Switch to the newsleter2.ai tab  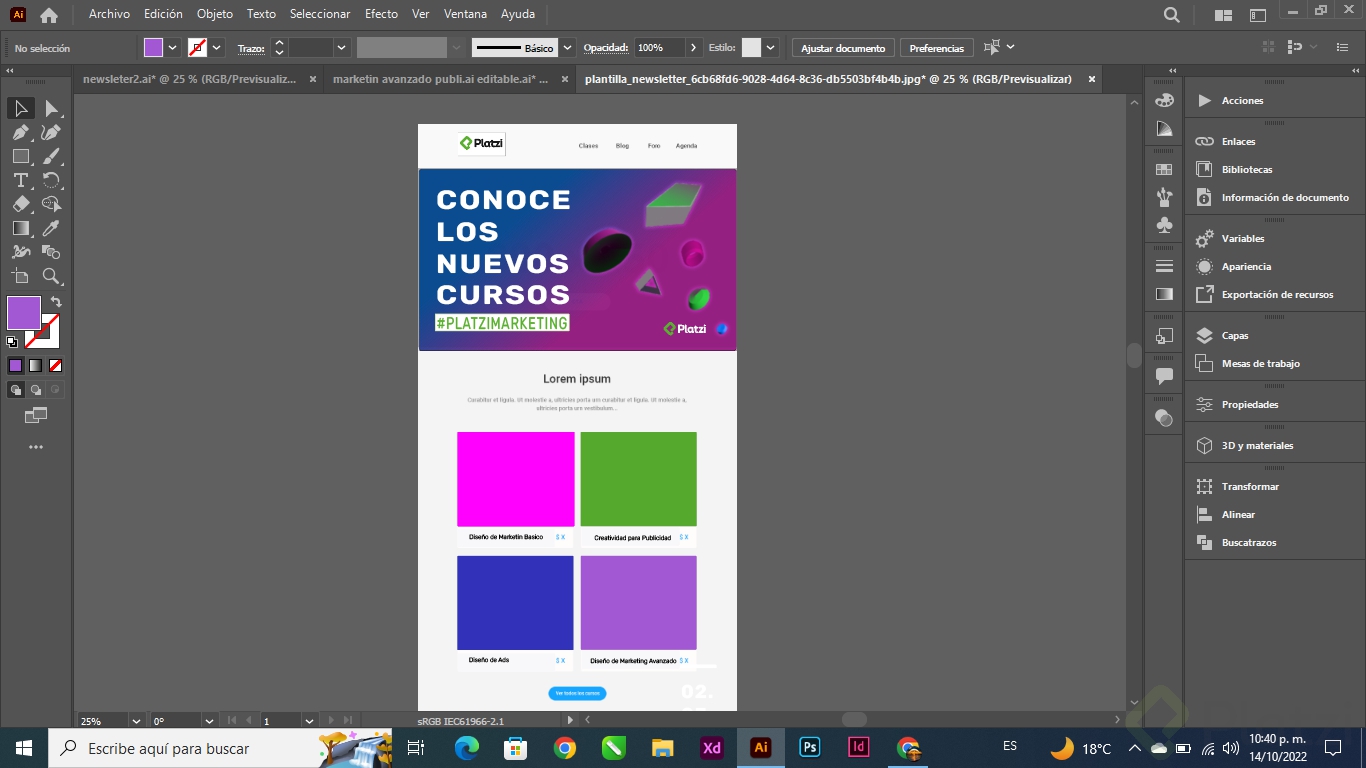point(189,79)
